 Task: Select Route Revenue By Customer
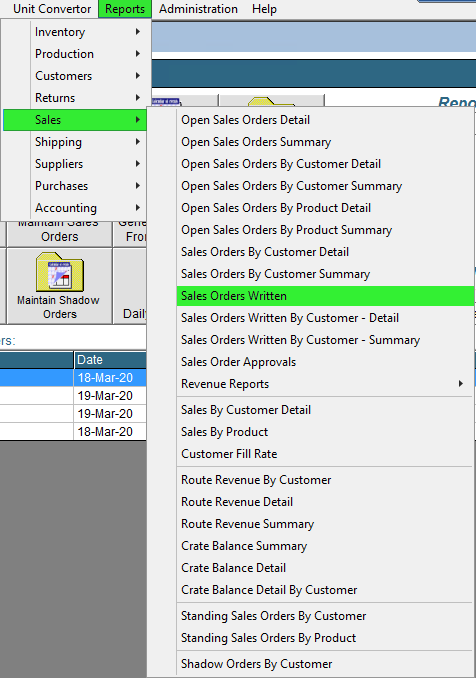click(325, 480)
